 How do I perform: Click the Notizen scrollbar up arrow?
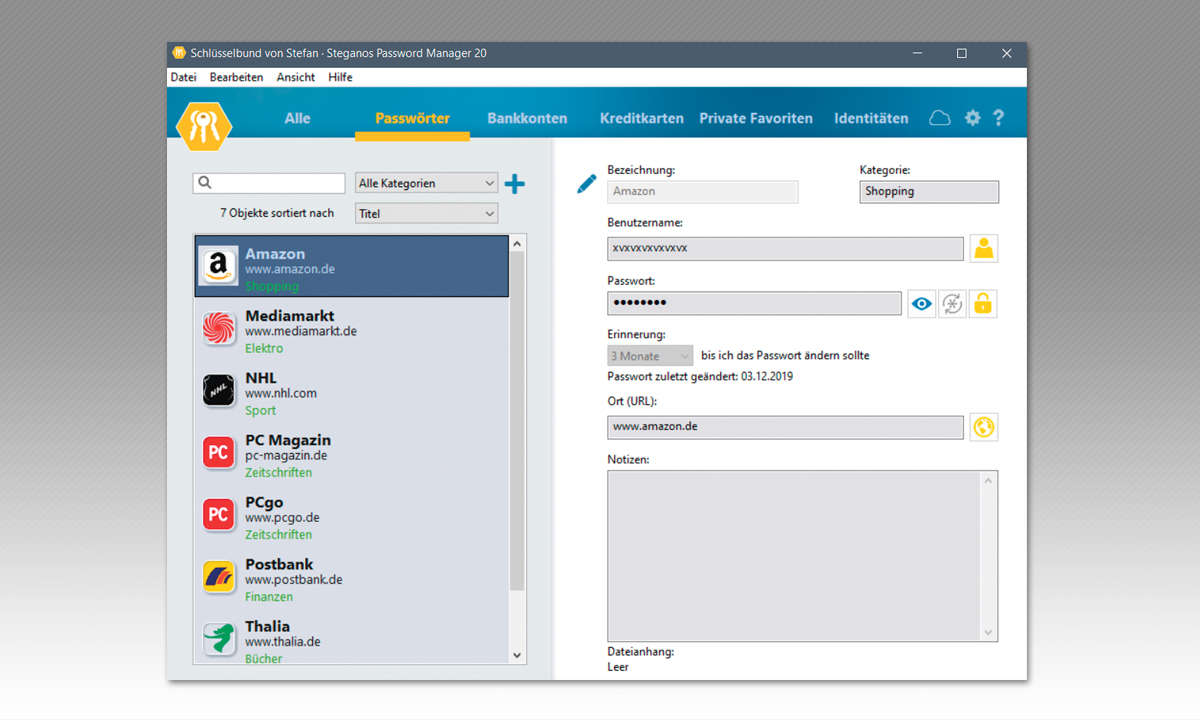click(x=989, y=480)
